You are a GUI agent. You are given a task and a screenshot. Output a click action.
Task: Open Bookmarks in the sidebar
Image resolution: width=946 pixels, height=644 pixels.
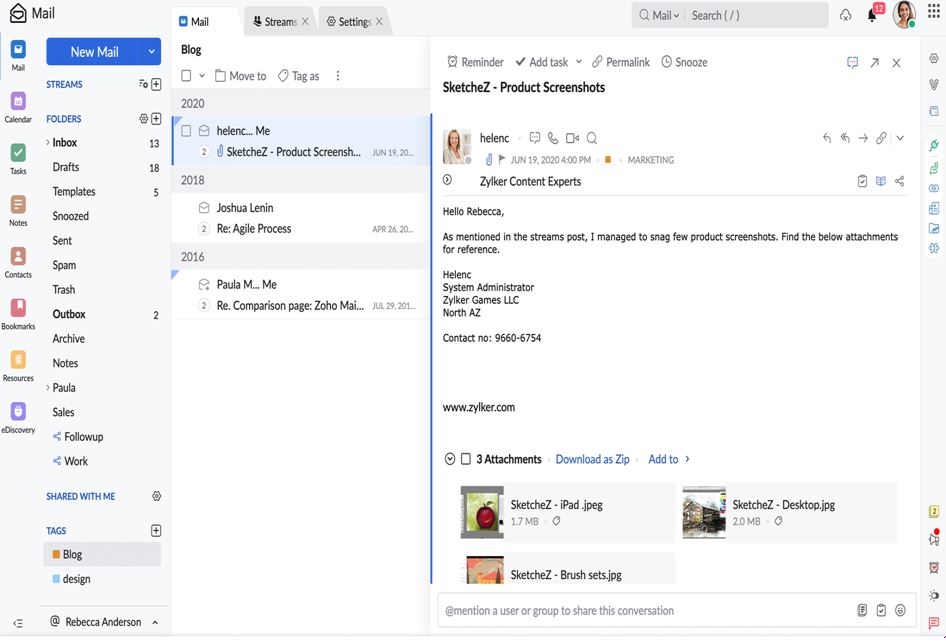coord(18,311)
